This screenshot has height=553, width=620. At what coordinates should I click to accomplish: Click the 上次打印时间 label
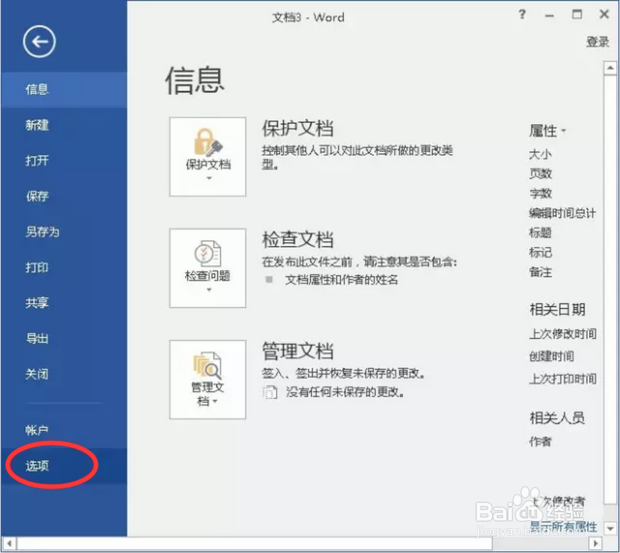pos(563,379)
